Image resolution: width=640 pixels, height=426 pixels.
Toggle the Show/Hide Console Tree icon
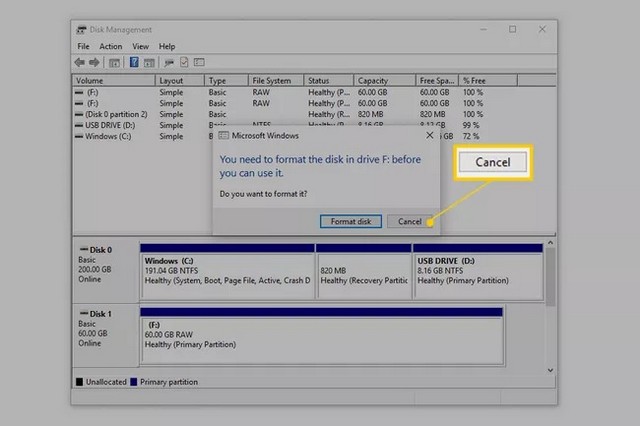coord(114,62)
